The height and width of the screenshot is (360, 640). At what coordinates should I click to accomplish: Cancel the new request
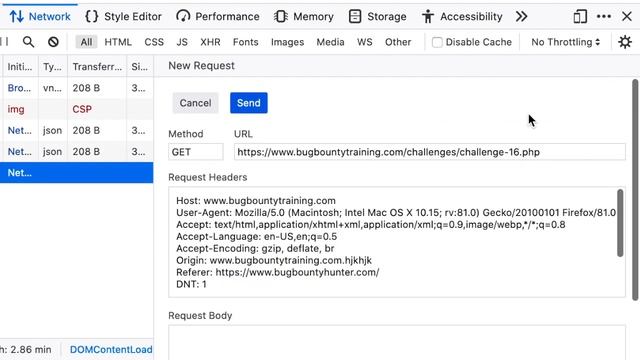coord(196,103)
